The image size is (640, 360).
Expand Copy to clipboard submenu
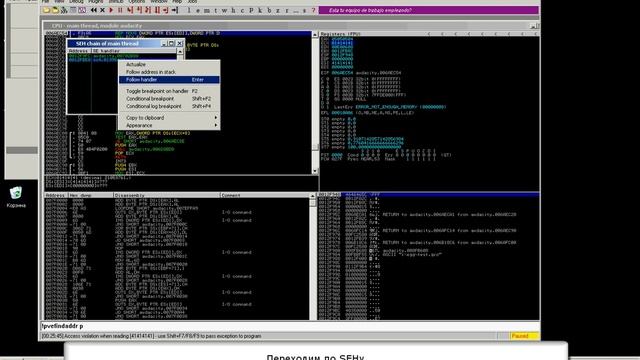tap(169, 118)
